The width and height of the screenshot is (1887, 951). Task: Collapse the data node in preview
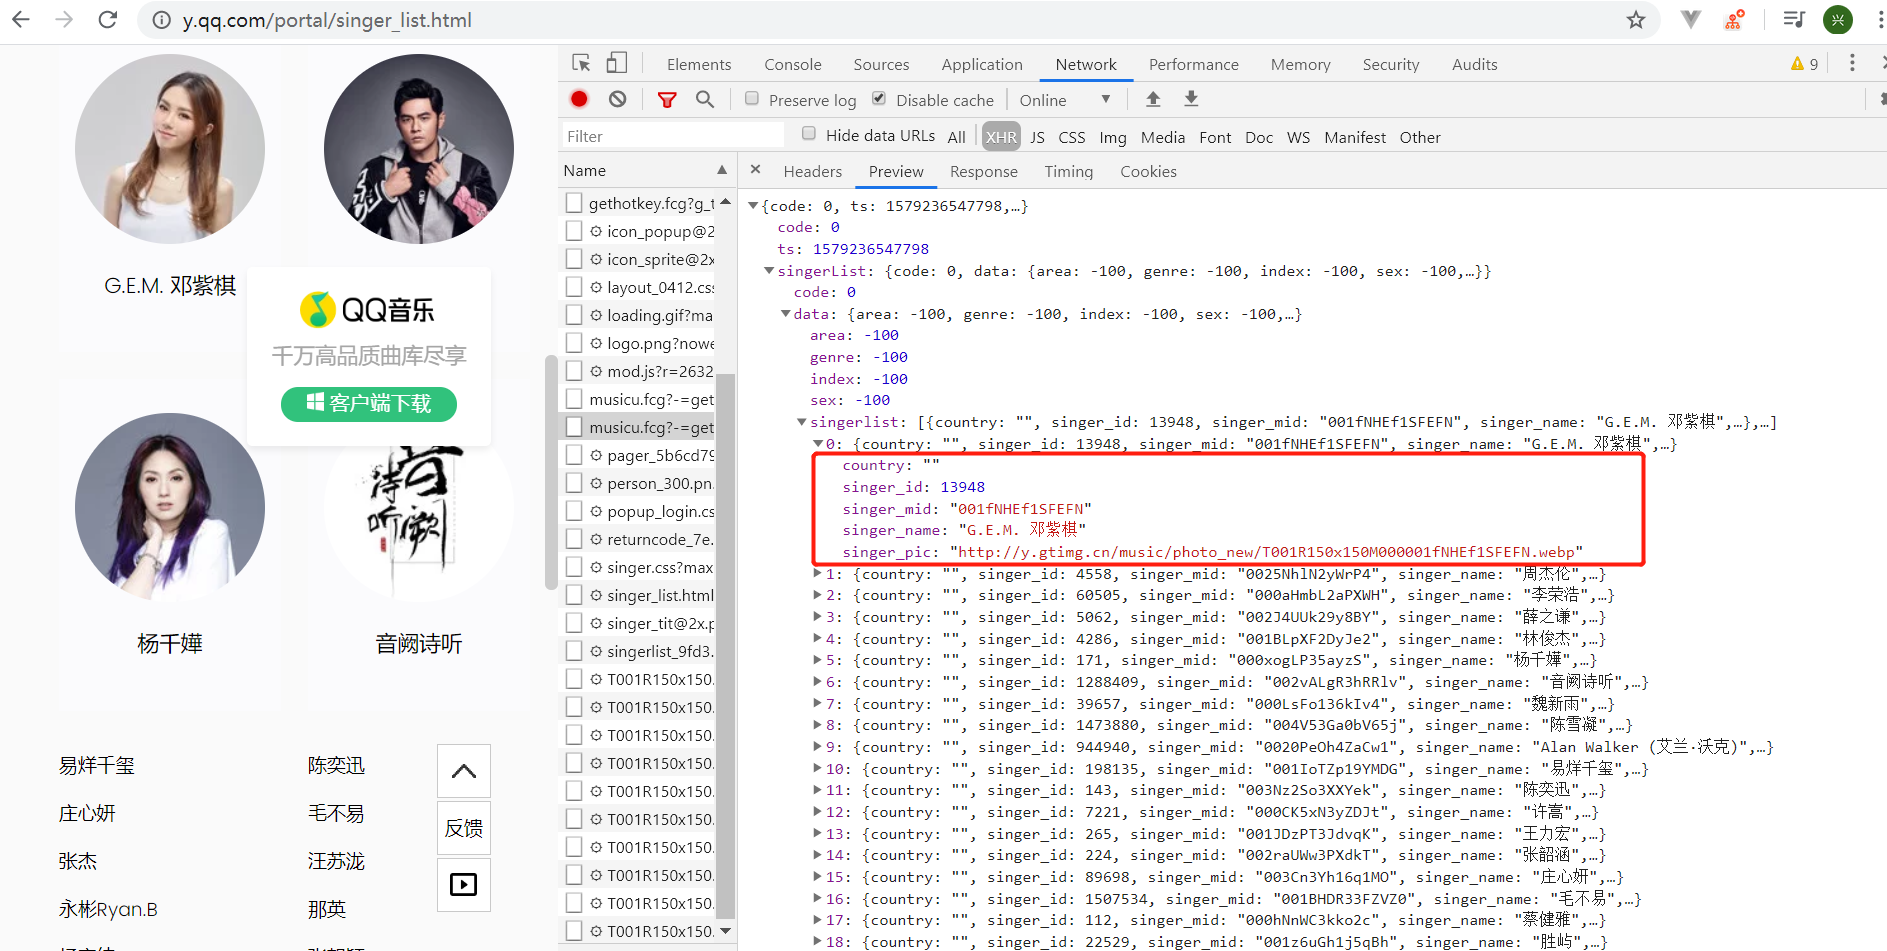click(786, 314)
